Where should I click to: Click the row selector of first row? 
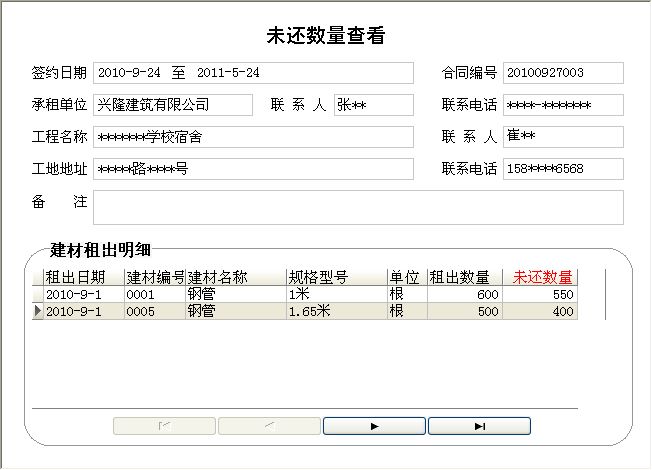tap(38, 296)
